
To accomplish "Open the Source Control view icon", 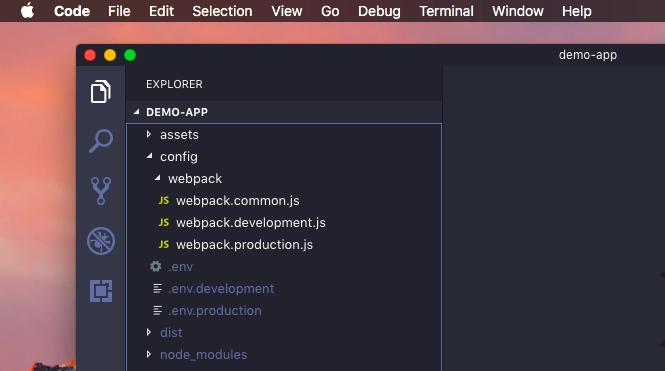I will (101, 191).
